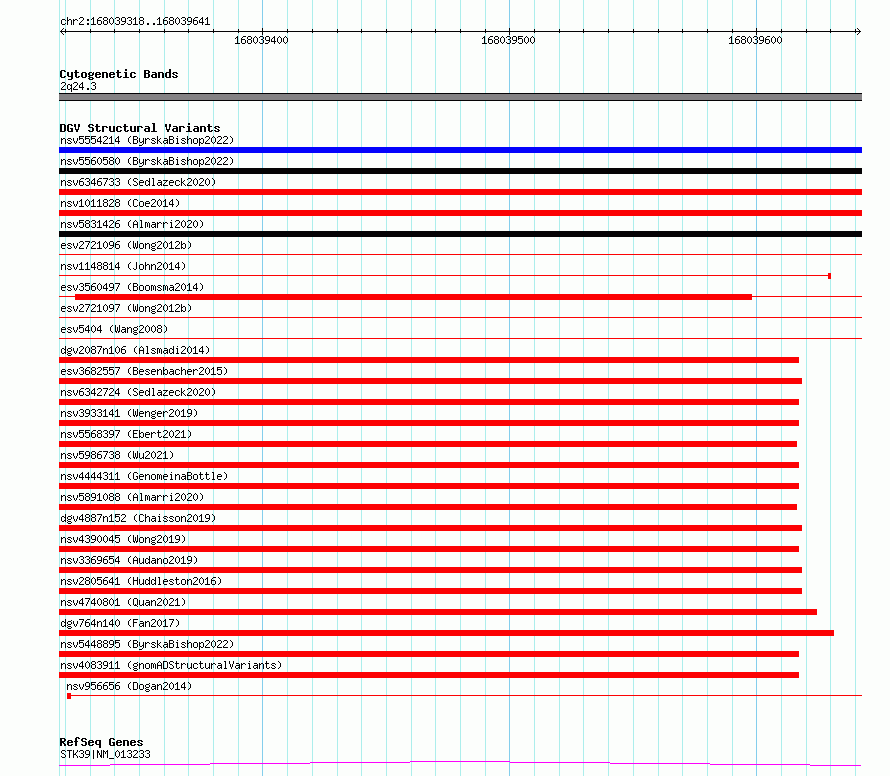
Task: Open nsv5891088 (Almarri2020) label
Action: click(x=132, y=497)
